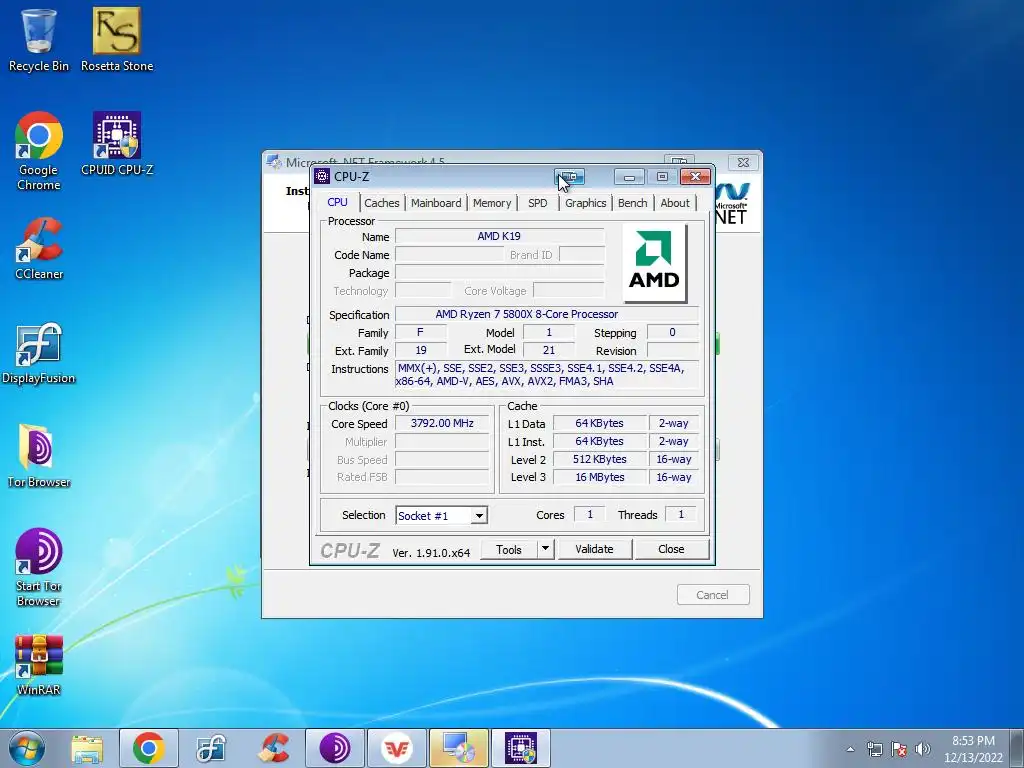The image size is (1024, 768).
Task: Click Cancel in the .NET Framework window
Action: (712, 594)
